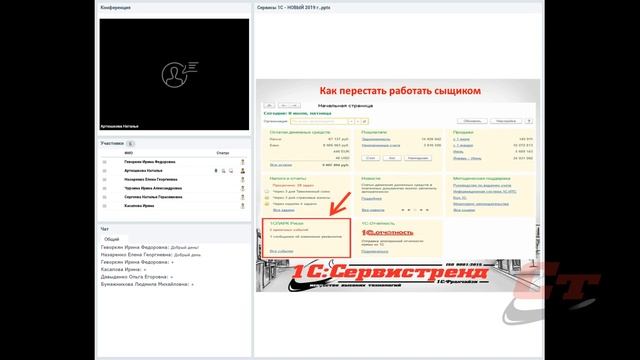Image resolution: width=640 pixels, height=360 pixels.
Task: Open Все новости link
Action: [x=373, y=210]
